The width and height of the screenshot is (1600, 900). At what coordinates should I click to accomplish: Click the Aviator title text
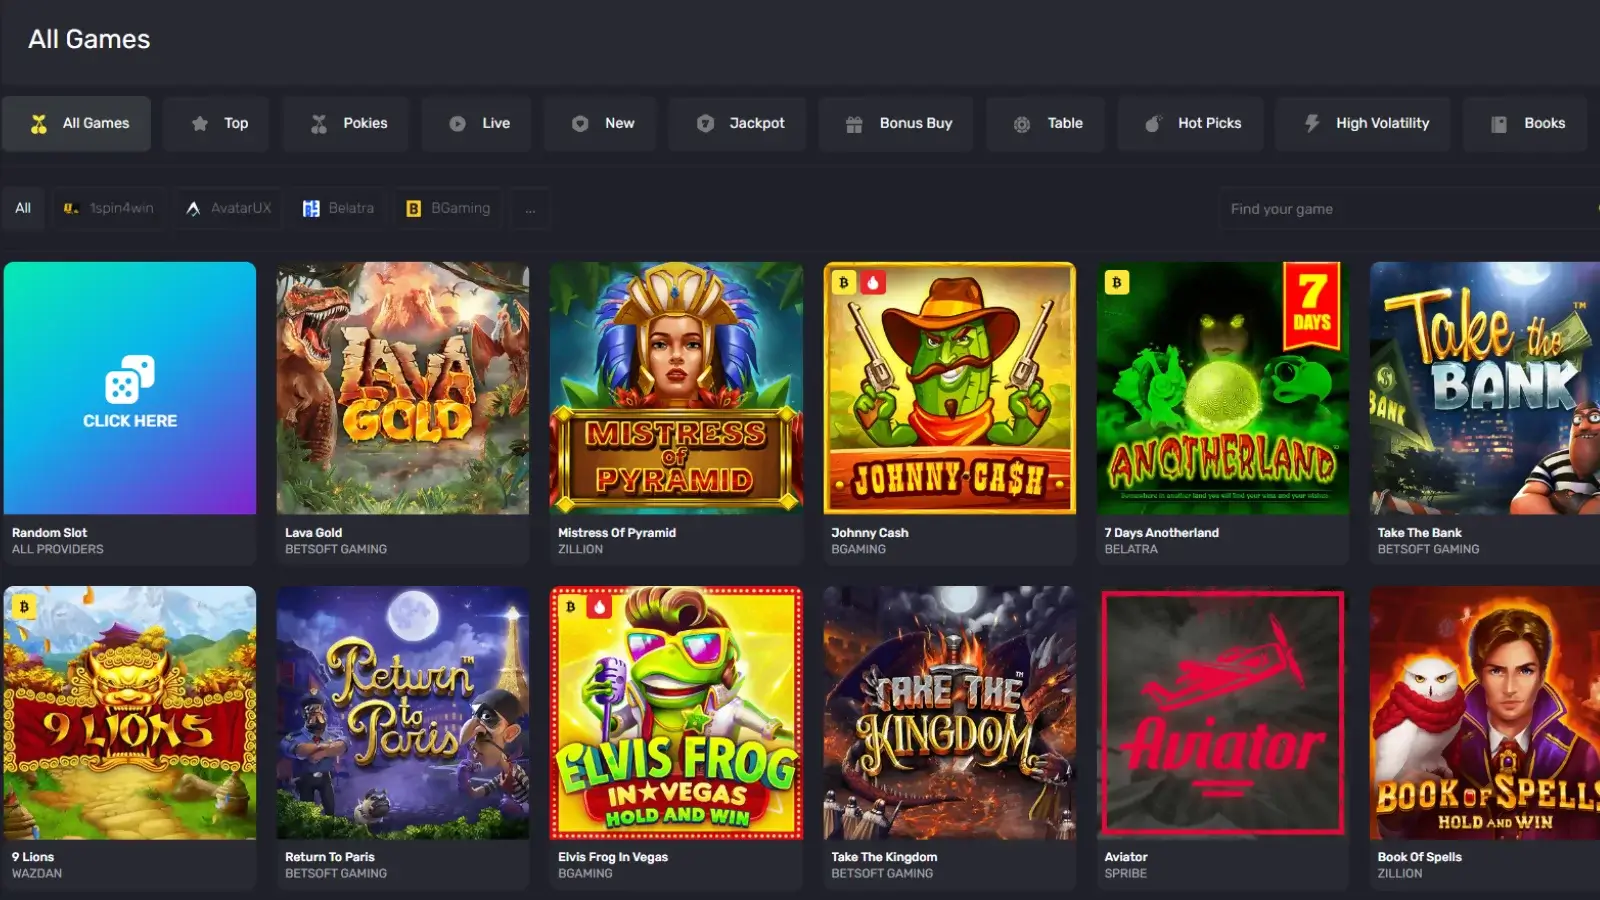click(x=1126, y=857)
